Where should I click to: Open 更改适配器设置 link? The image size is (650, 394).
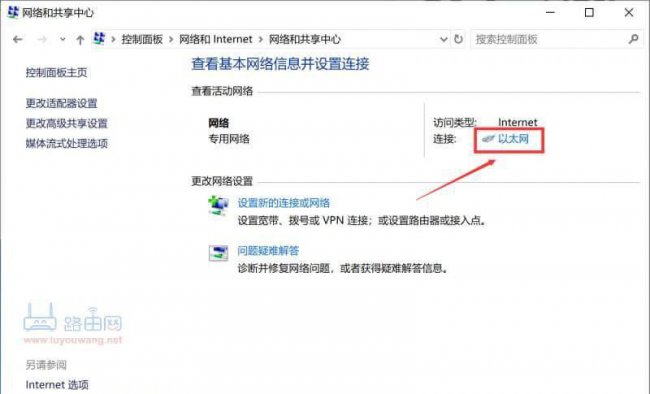pos(61,103)
